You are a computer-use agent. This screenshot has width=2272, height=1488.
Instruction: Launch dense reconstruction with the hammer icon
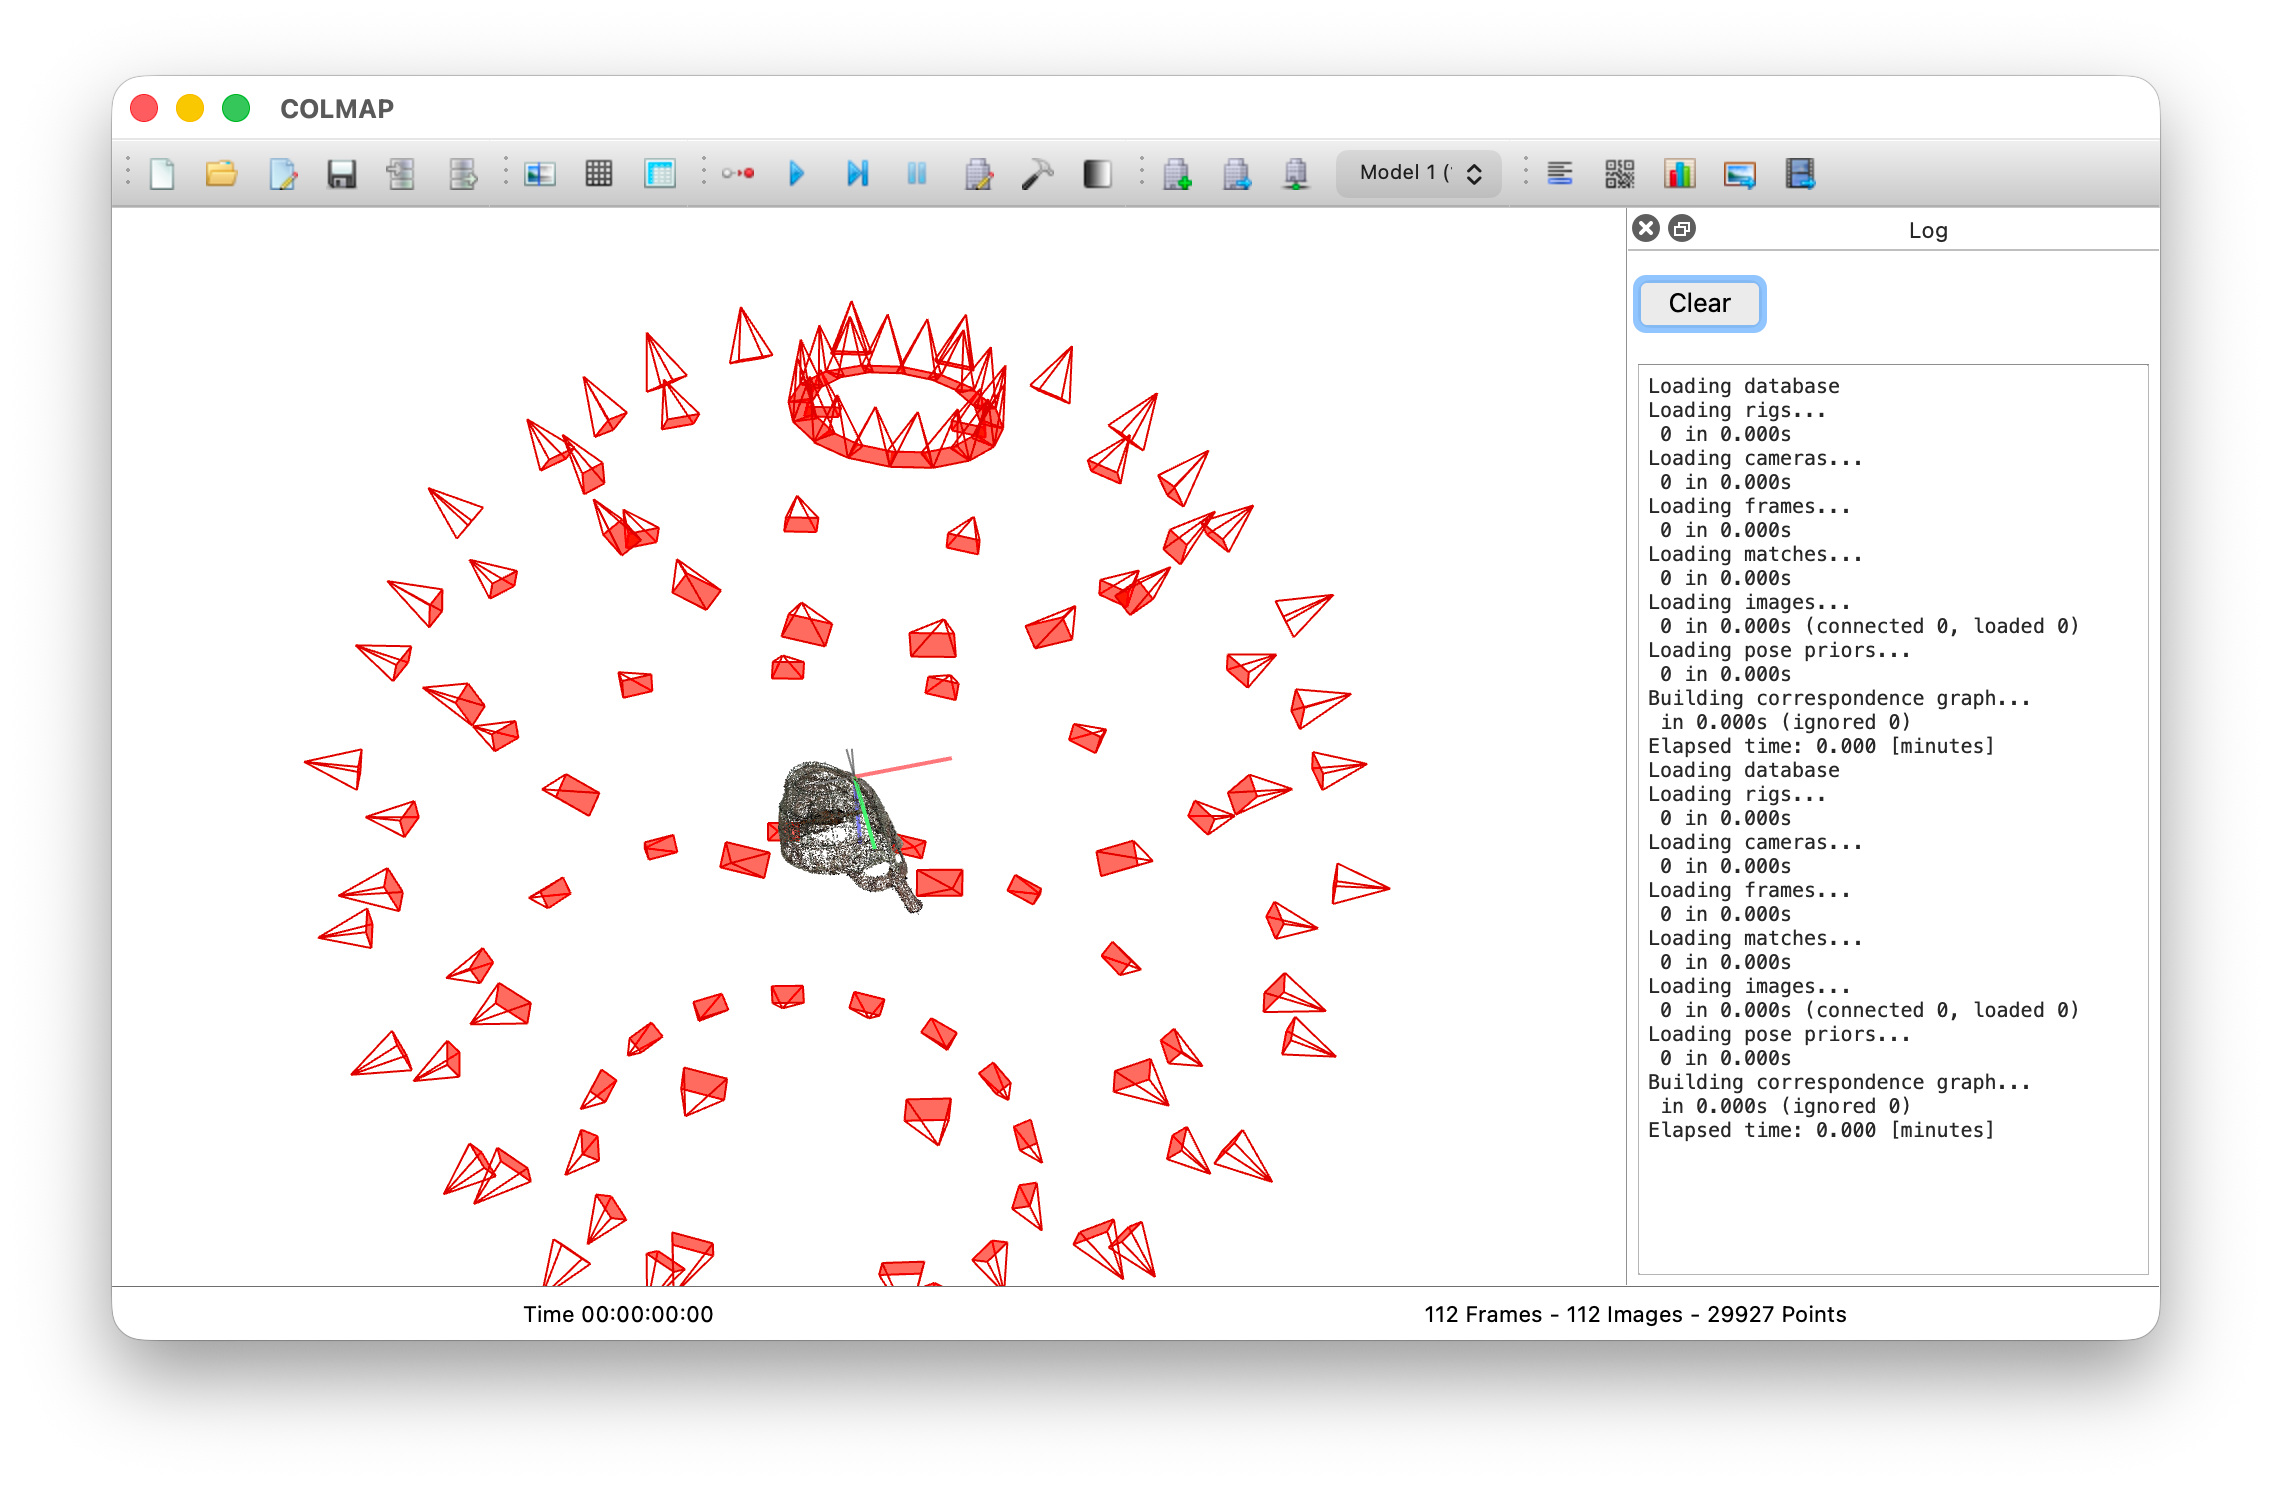point(1038,173)
